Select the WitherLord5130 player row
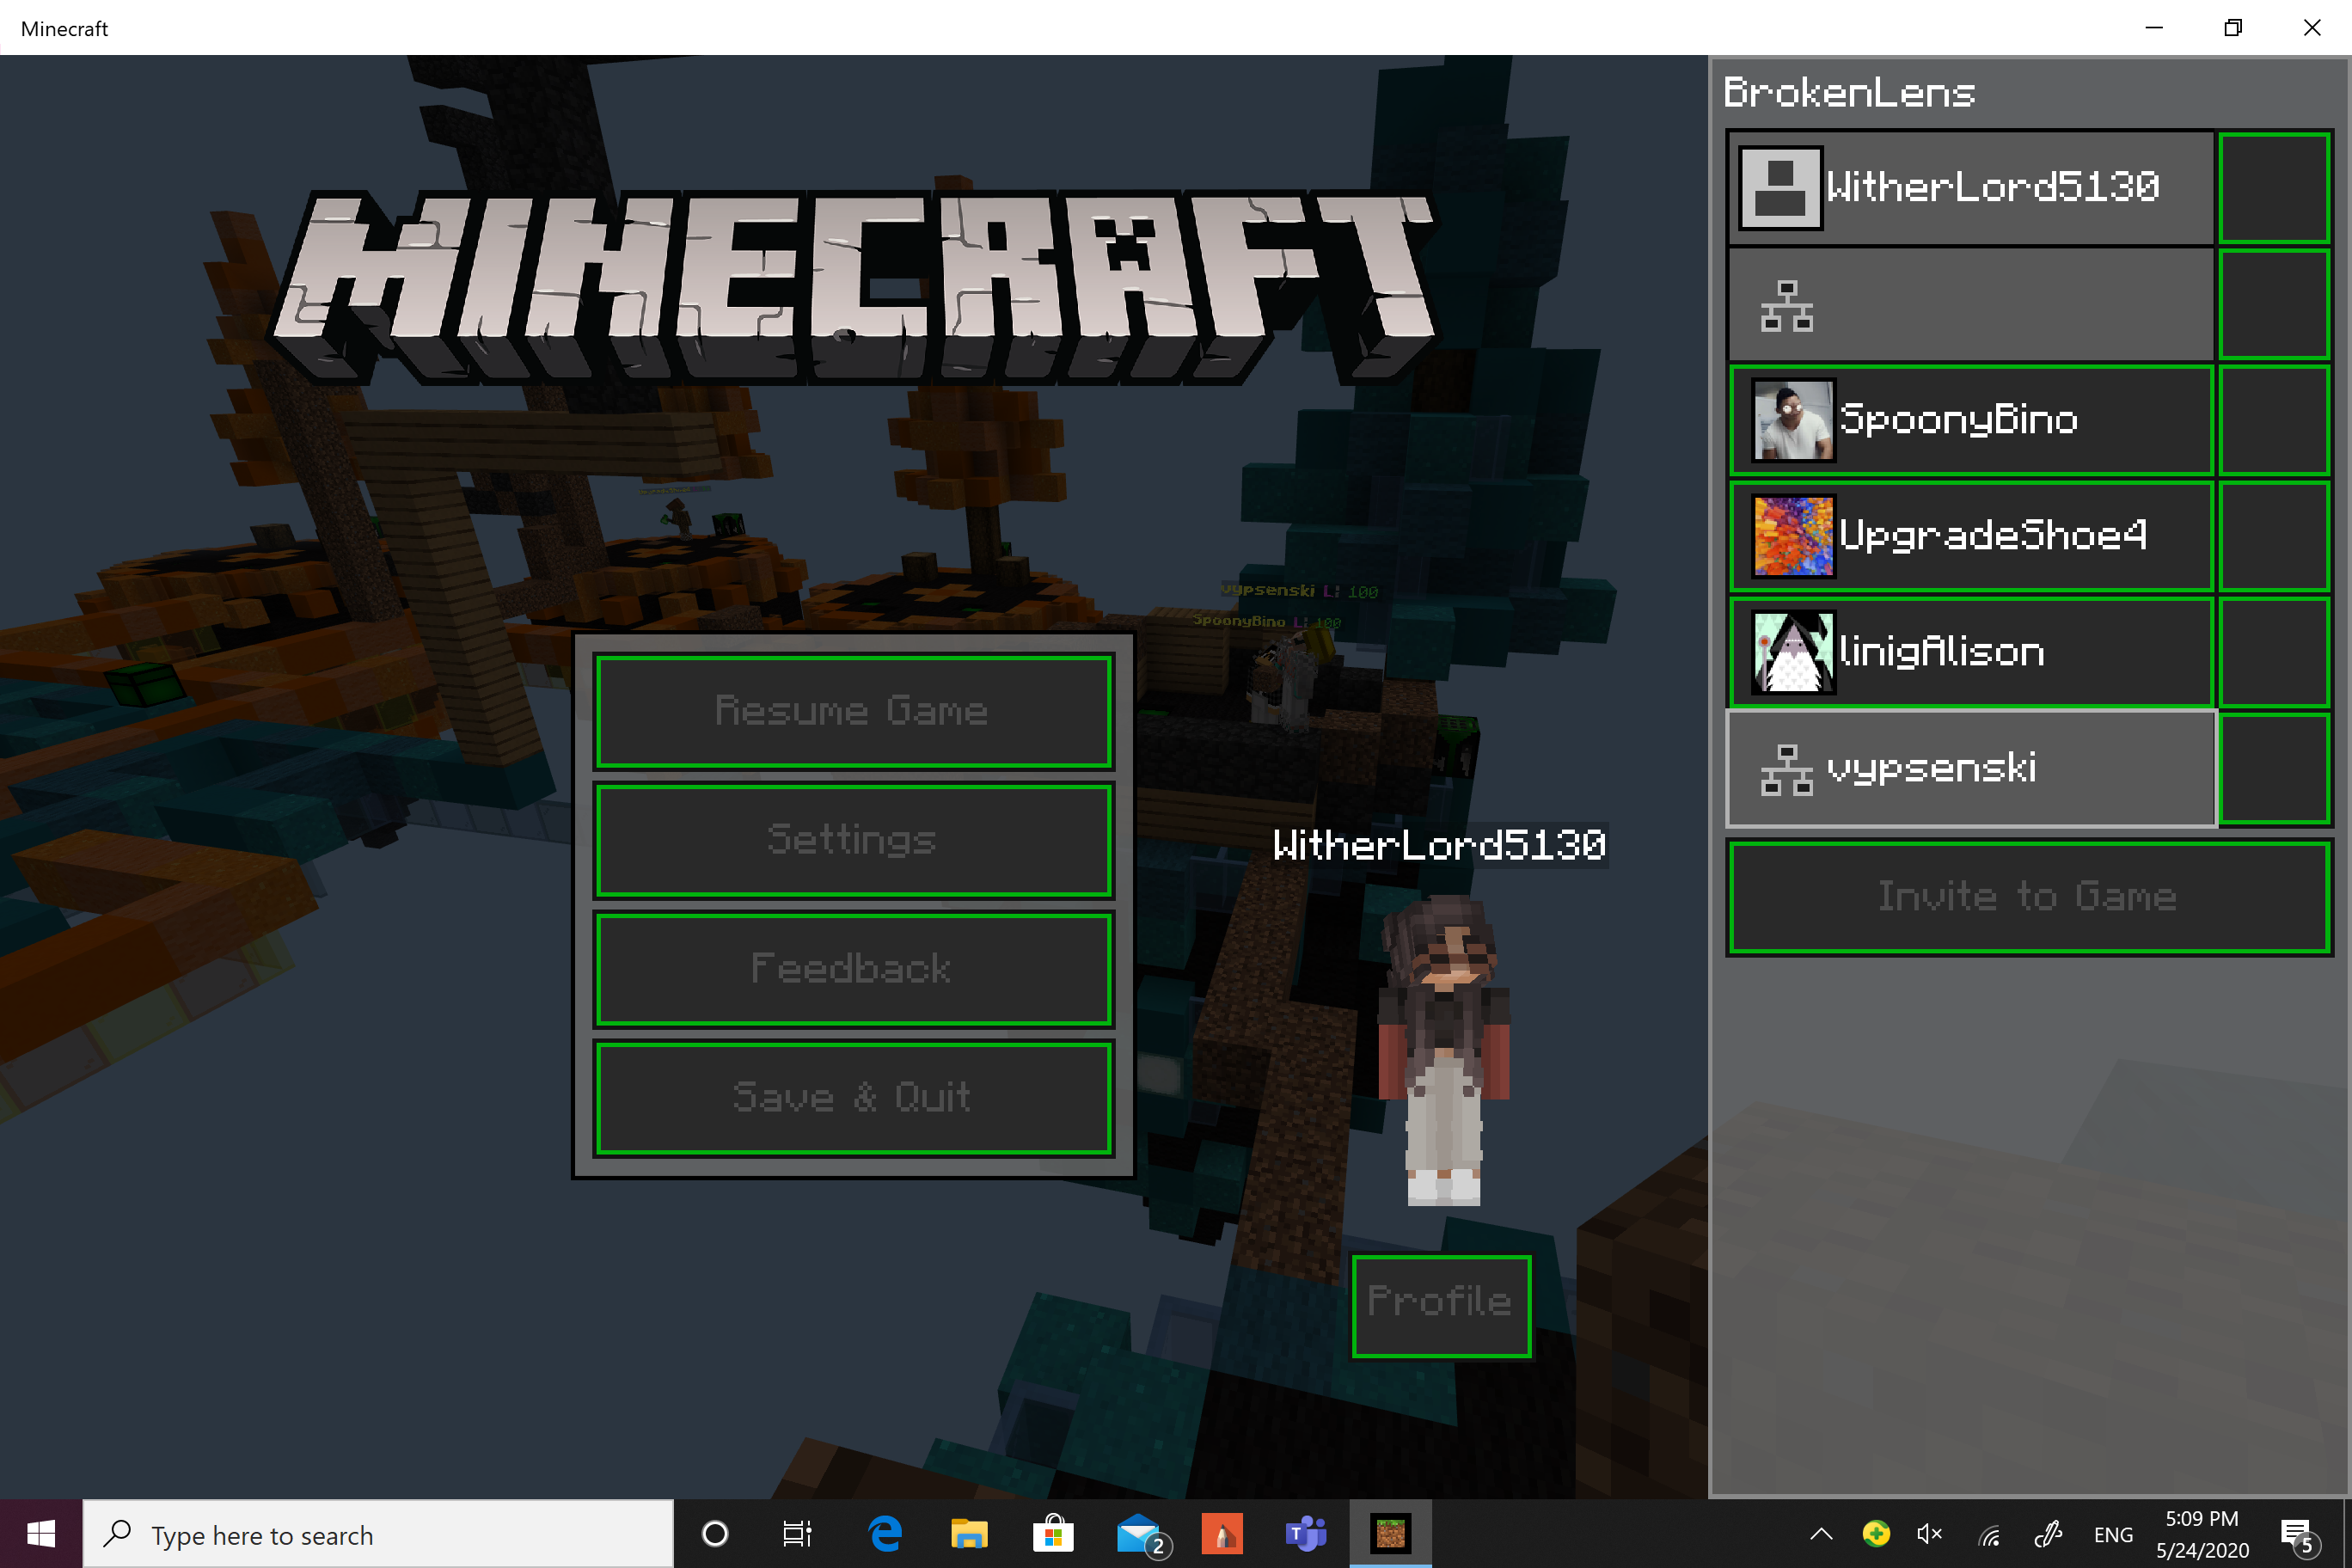The width and height of the screenshot is (2352, 1568). pos(1971,188)
